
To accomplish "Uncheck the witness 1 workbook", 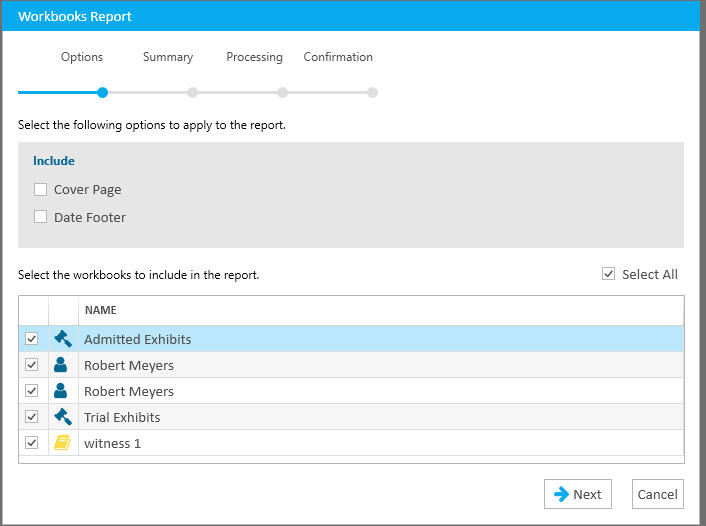I will pos(32,443).
